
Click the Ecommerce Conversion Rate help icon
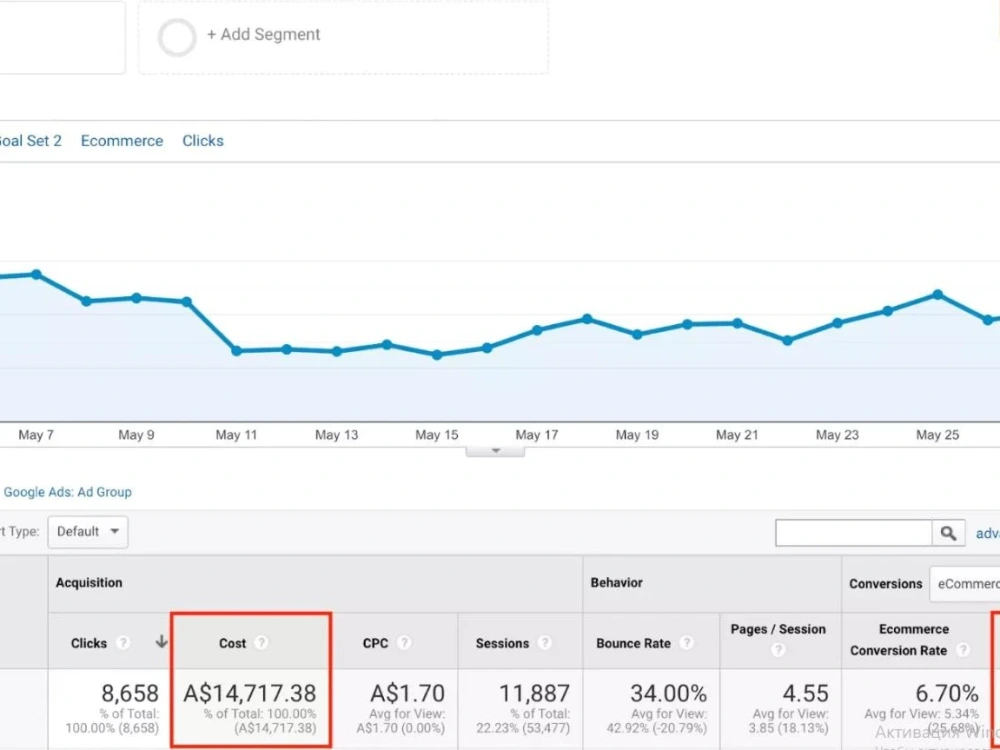(963, 650)
